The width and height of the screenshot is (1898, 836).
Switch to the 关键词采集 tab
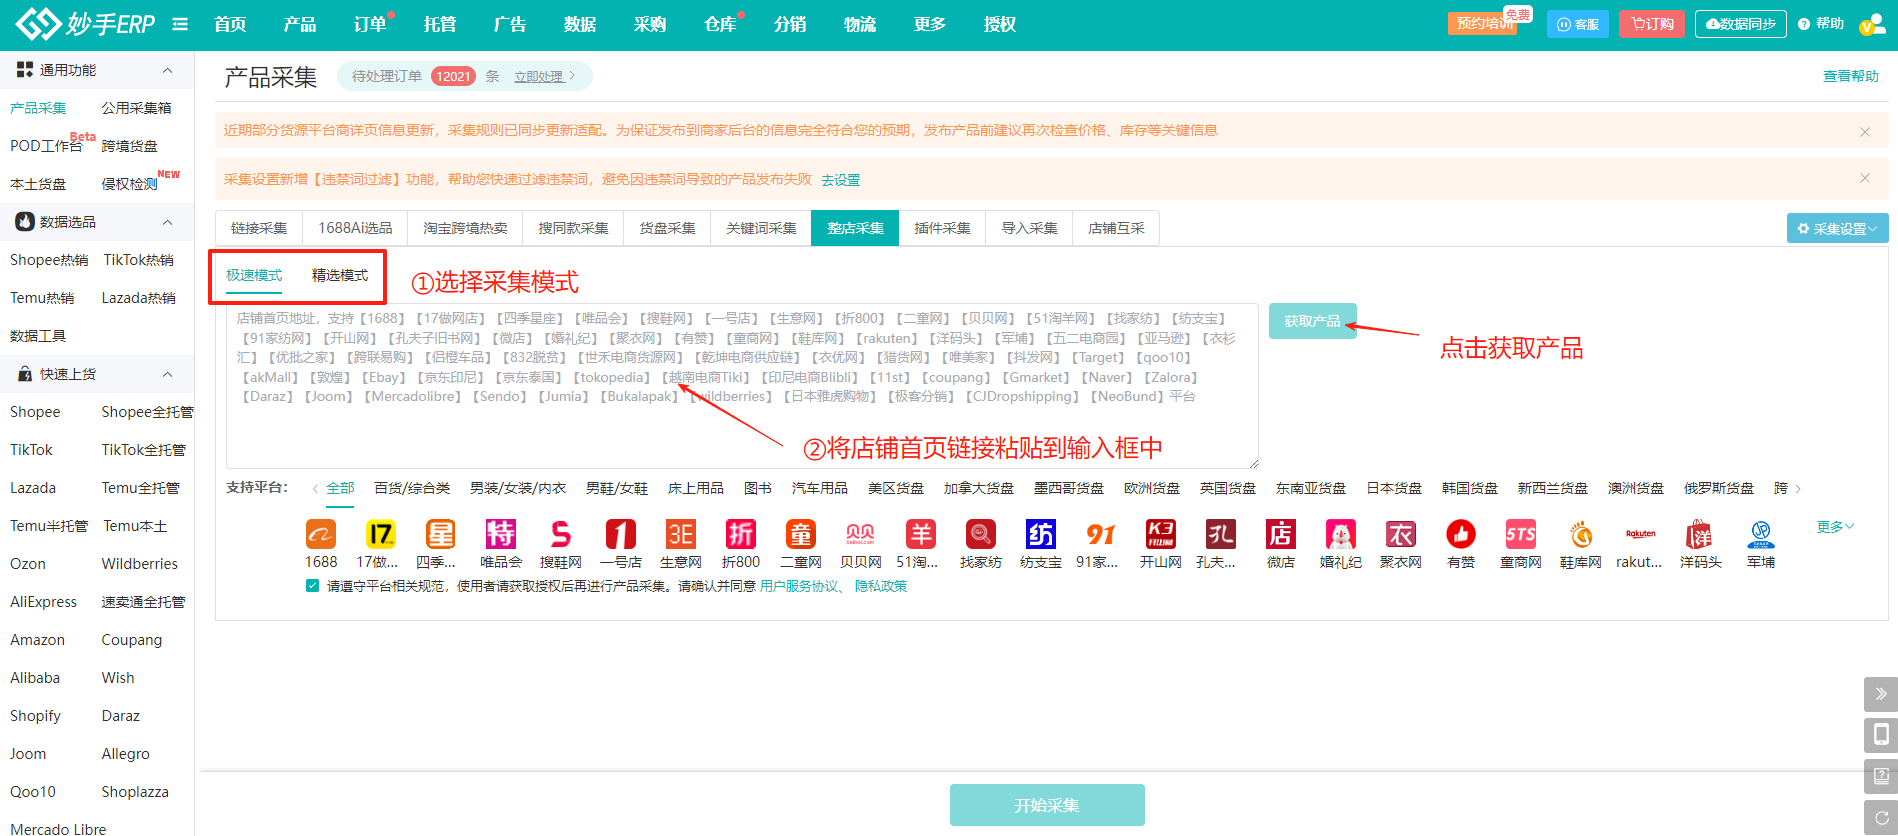761,228
